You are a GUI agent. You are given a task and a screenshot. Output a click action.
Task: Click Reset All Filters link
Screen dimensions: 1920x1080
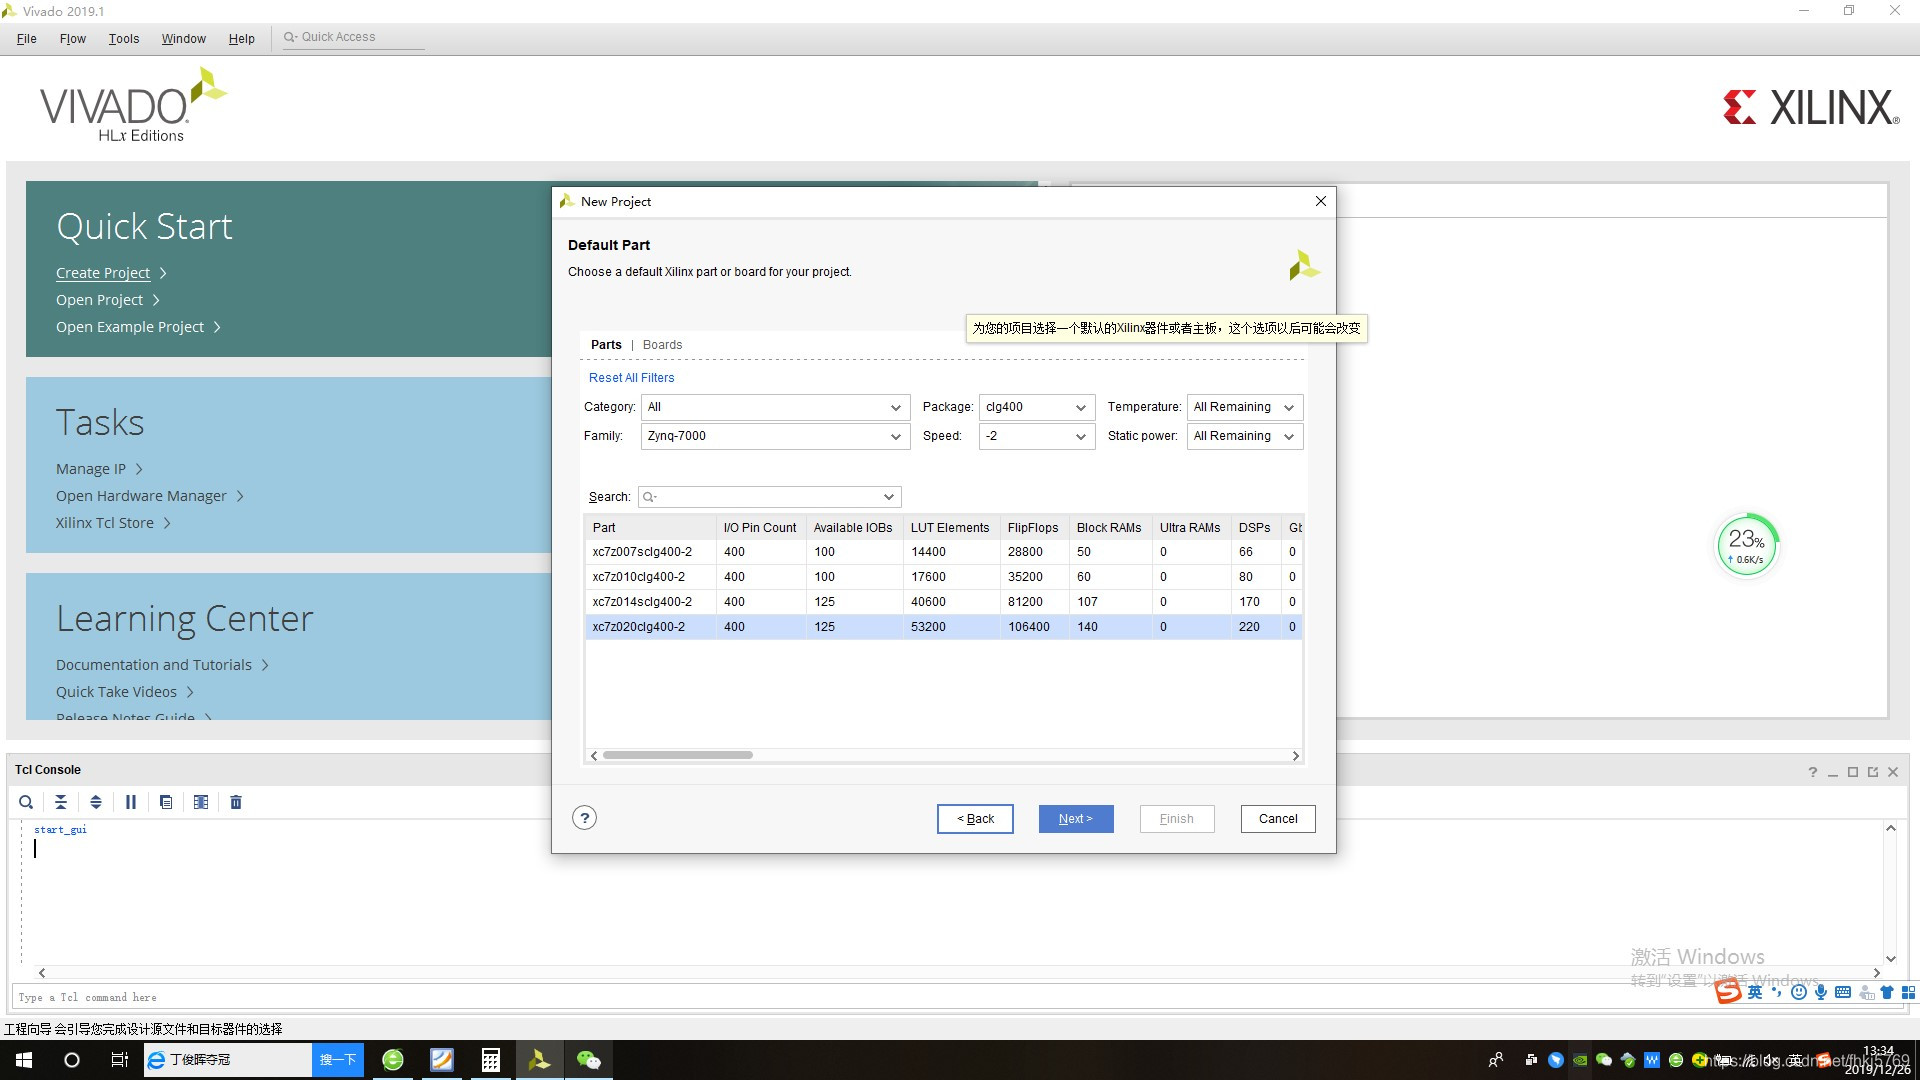(x=631, y=378)
